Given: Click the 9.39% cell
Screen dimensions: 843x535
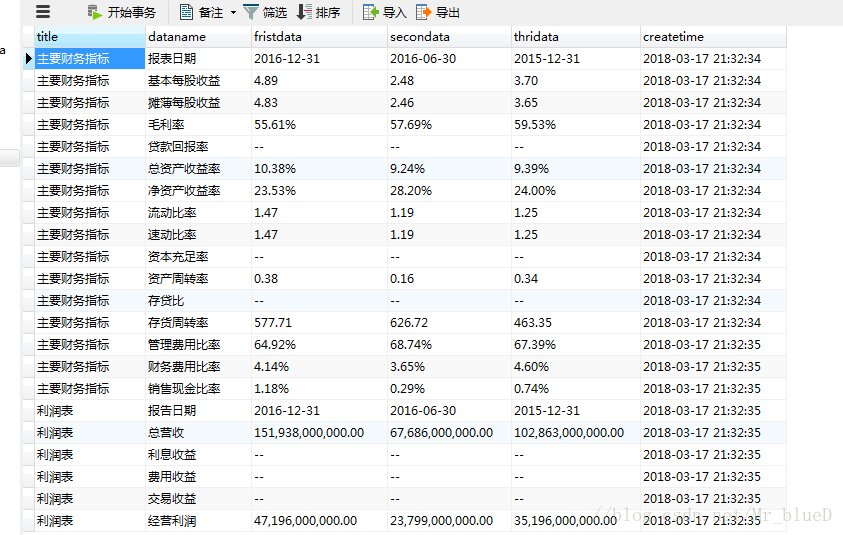Looking at the screenshot, I should [x=576, y=169].
